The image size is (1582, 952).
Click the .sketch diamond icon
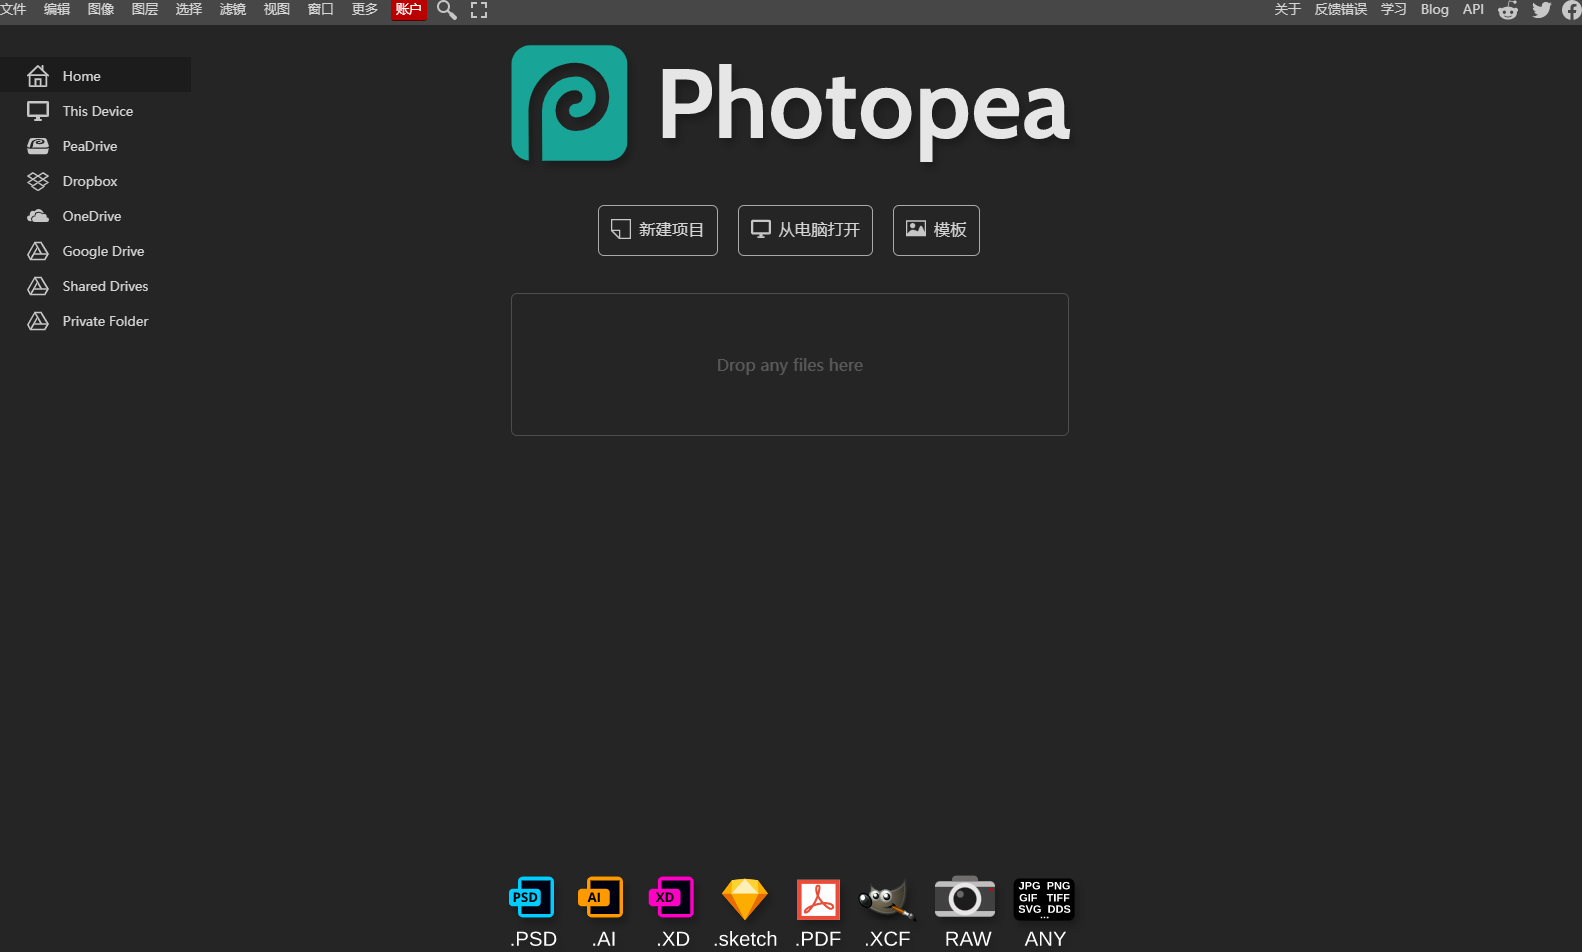[745, 898]
